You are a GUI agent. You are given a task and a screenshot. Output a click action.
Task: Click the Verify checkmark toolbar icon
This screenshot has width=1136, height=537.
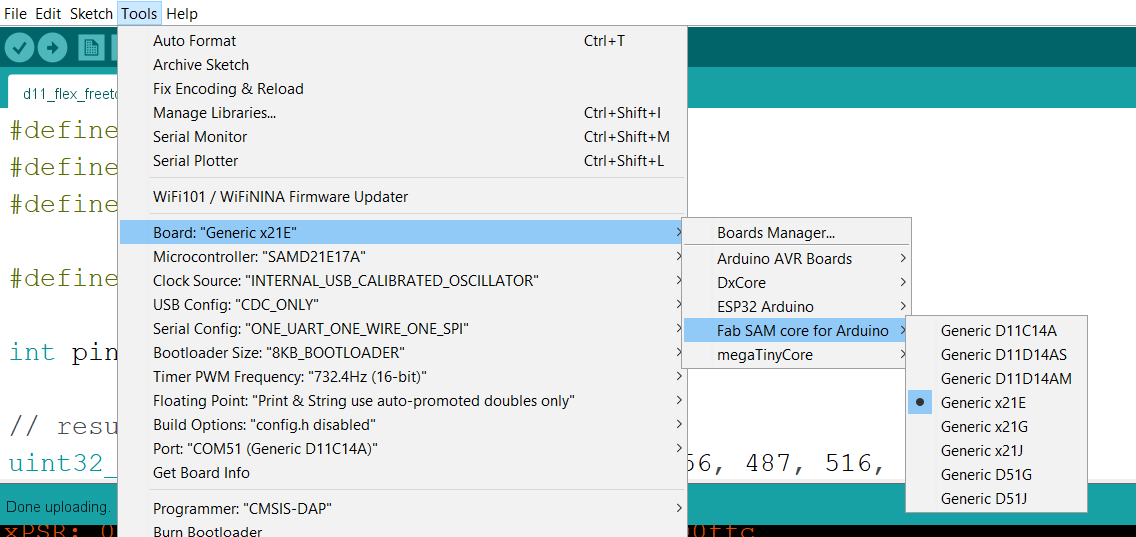[x=19, y=49]
